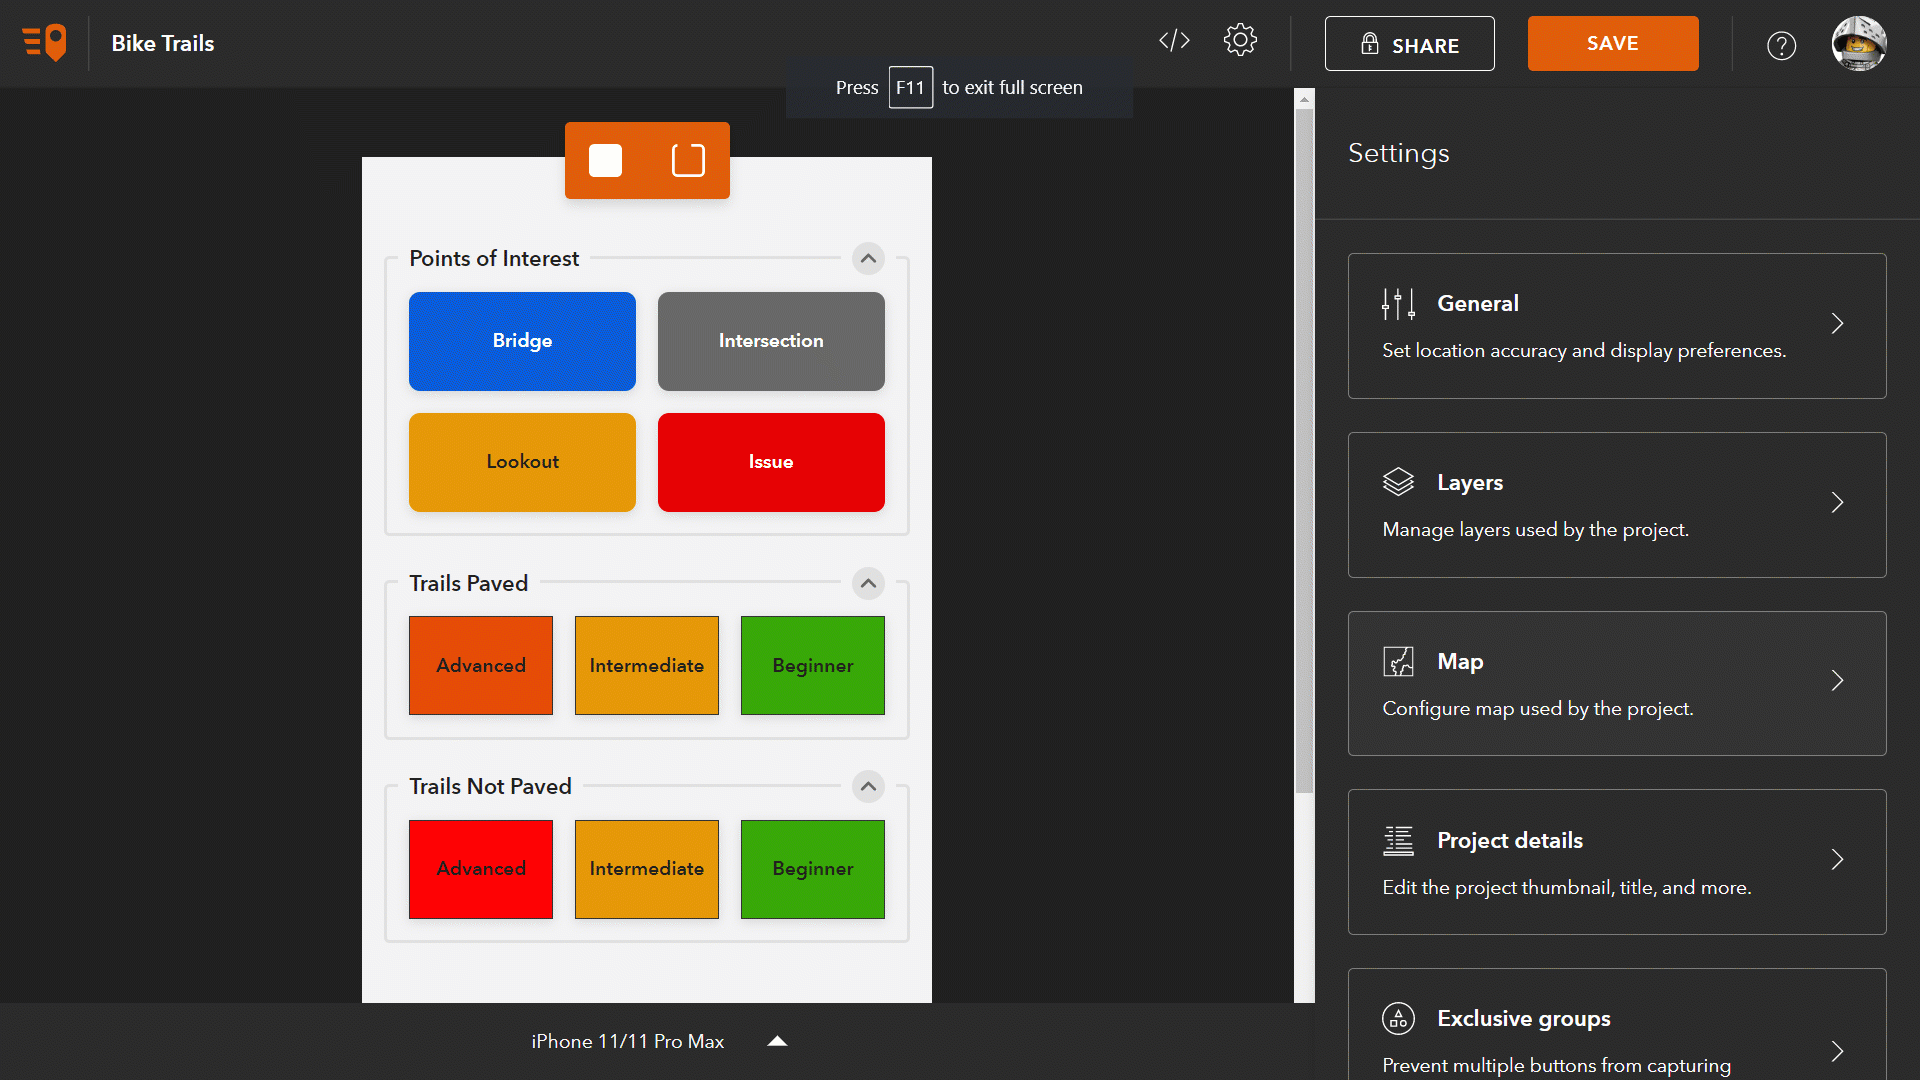Click the chevron on the Layers card
The image size is (1920, 1080).
tap(1837, 502)
